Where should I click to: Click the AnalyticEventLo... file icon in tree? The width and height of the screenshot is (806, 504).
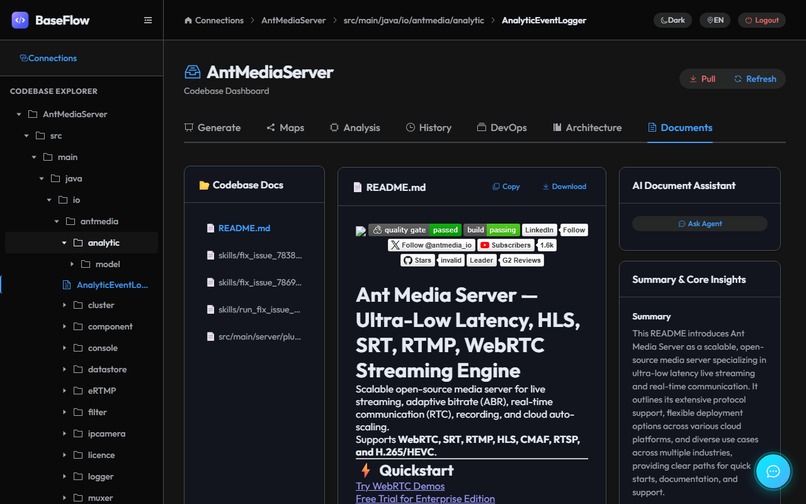pos(67,284)
